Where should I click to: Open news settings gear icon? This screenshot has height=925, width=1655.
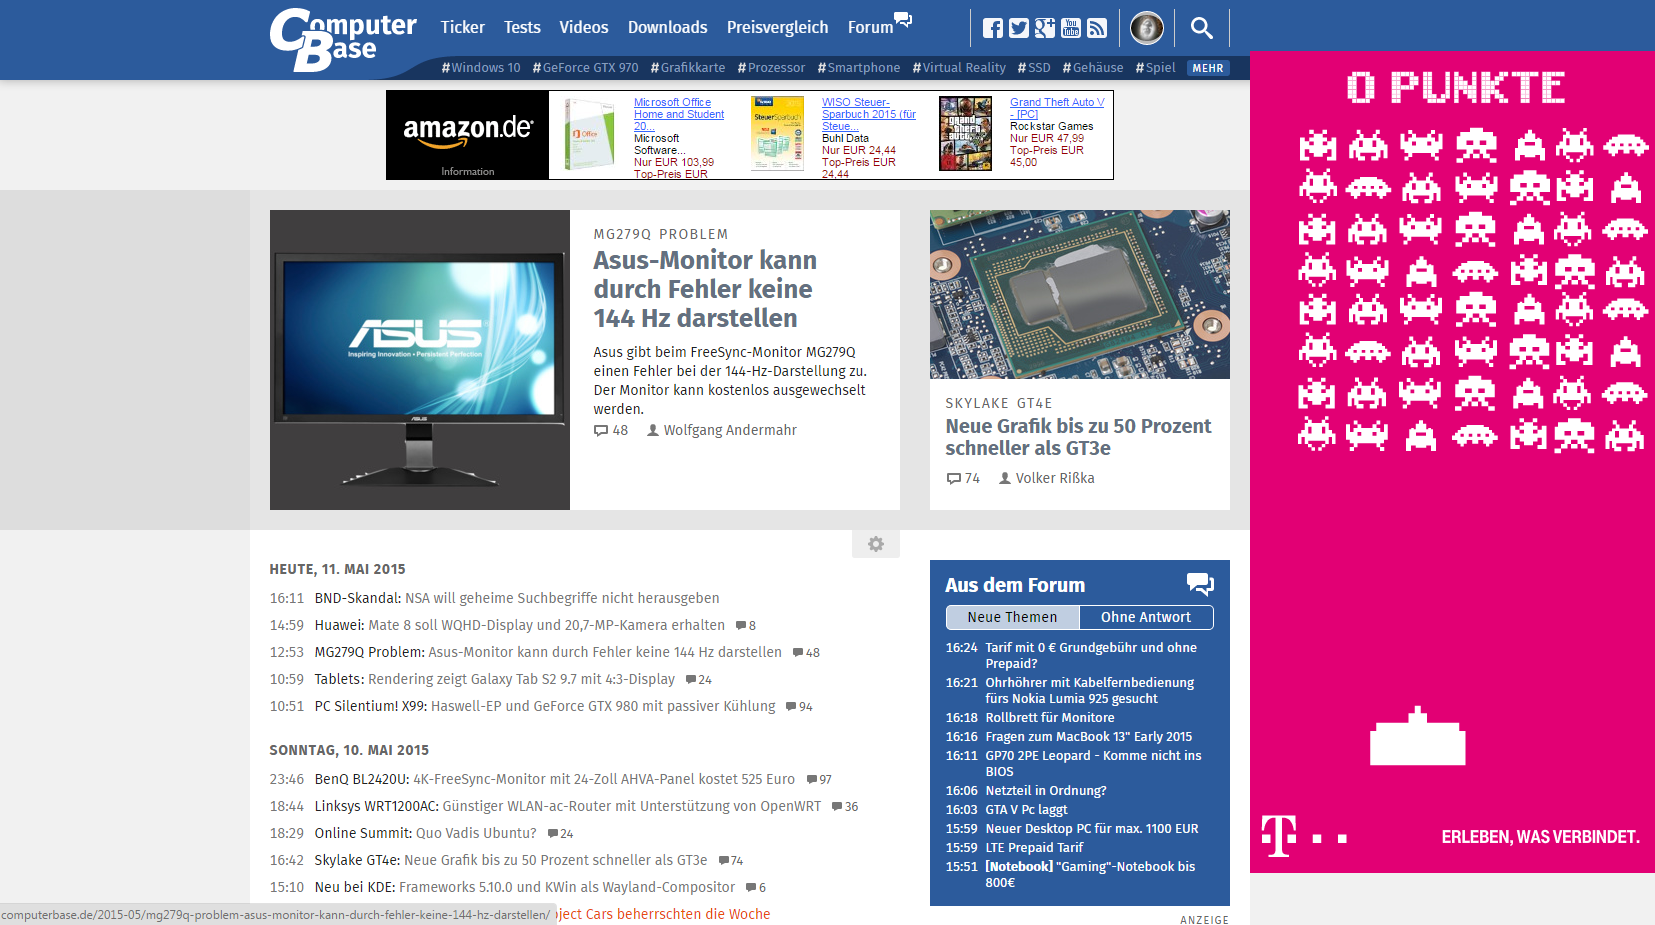876,544
